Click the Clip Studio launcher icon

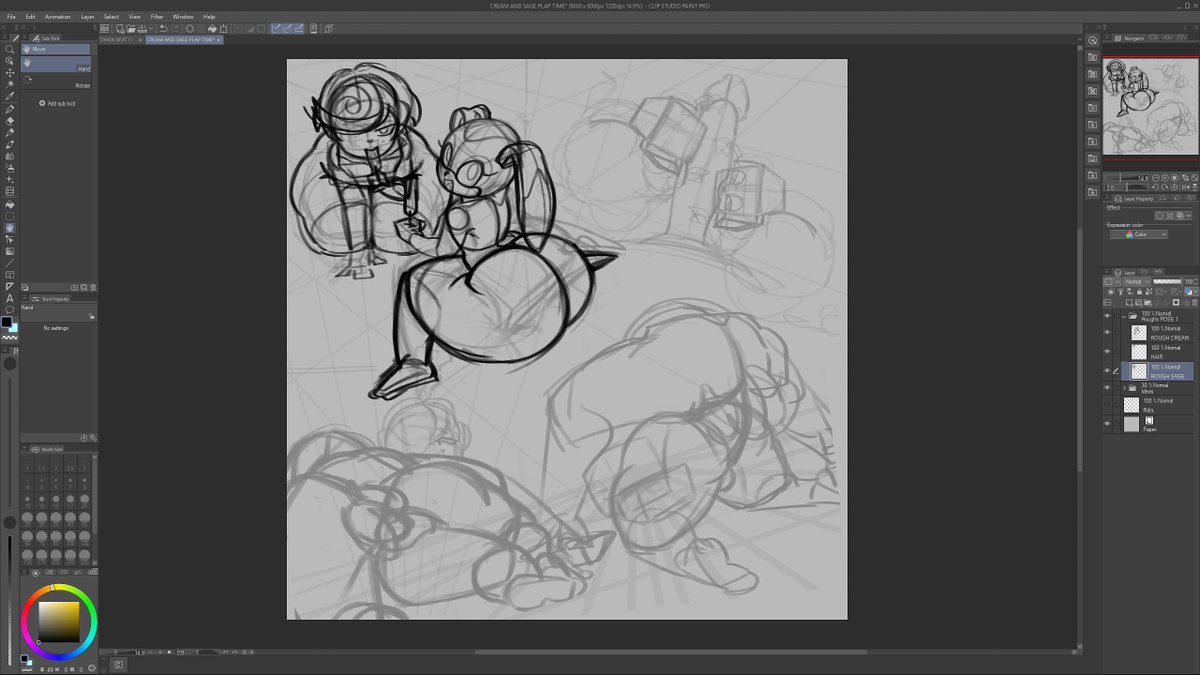tap(104, 28)
